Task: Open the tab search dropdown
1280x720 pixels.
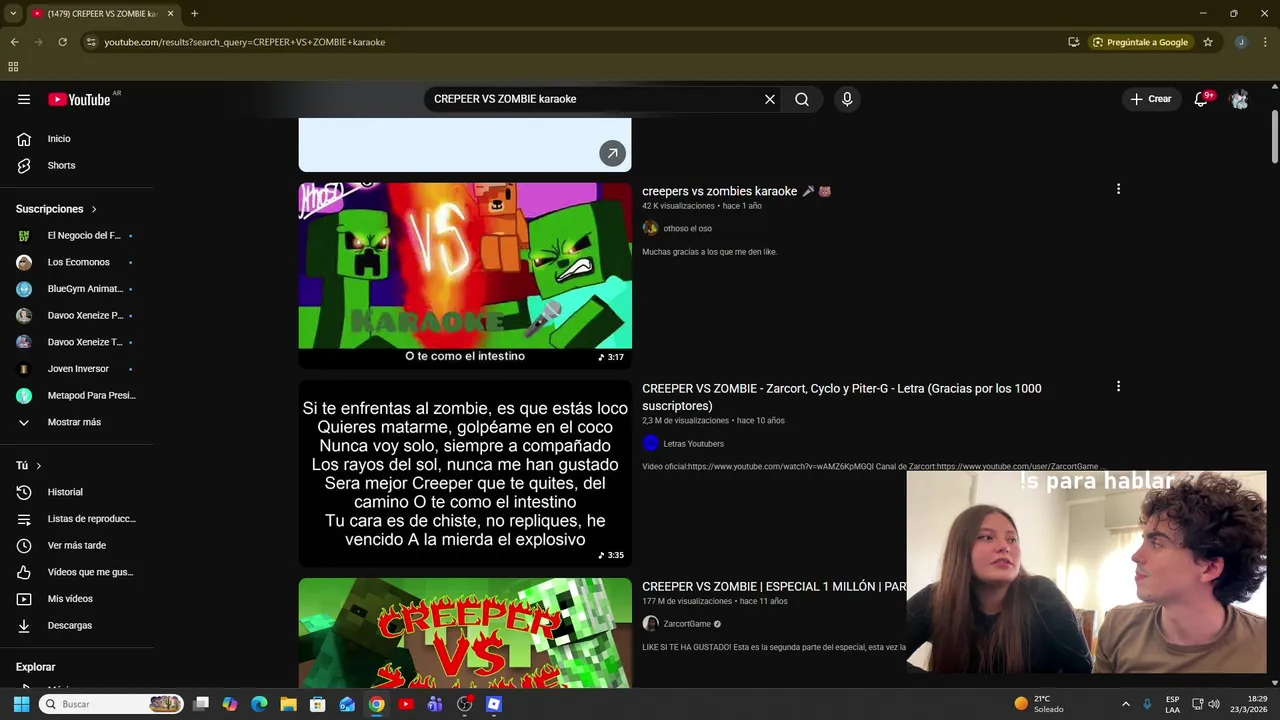Action: pos(13,13)
